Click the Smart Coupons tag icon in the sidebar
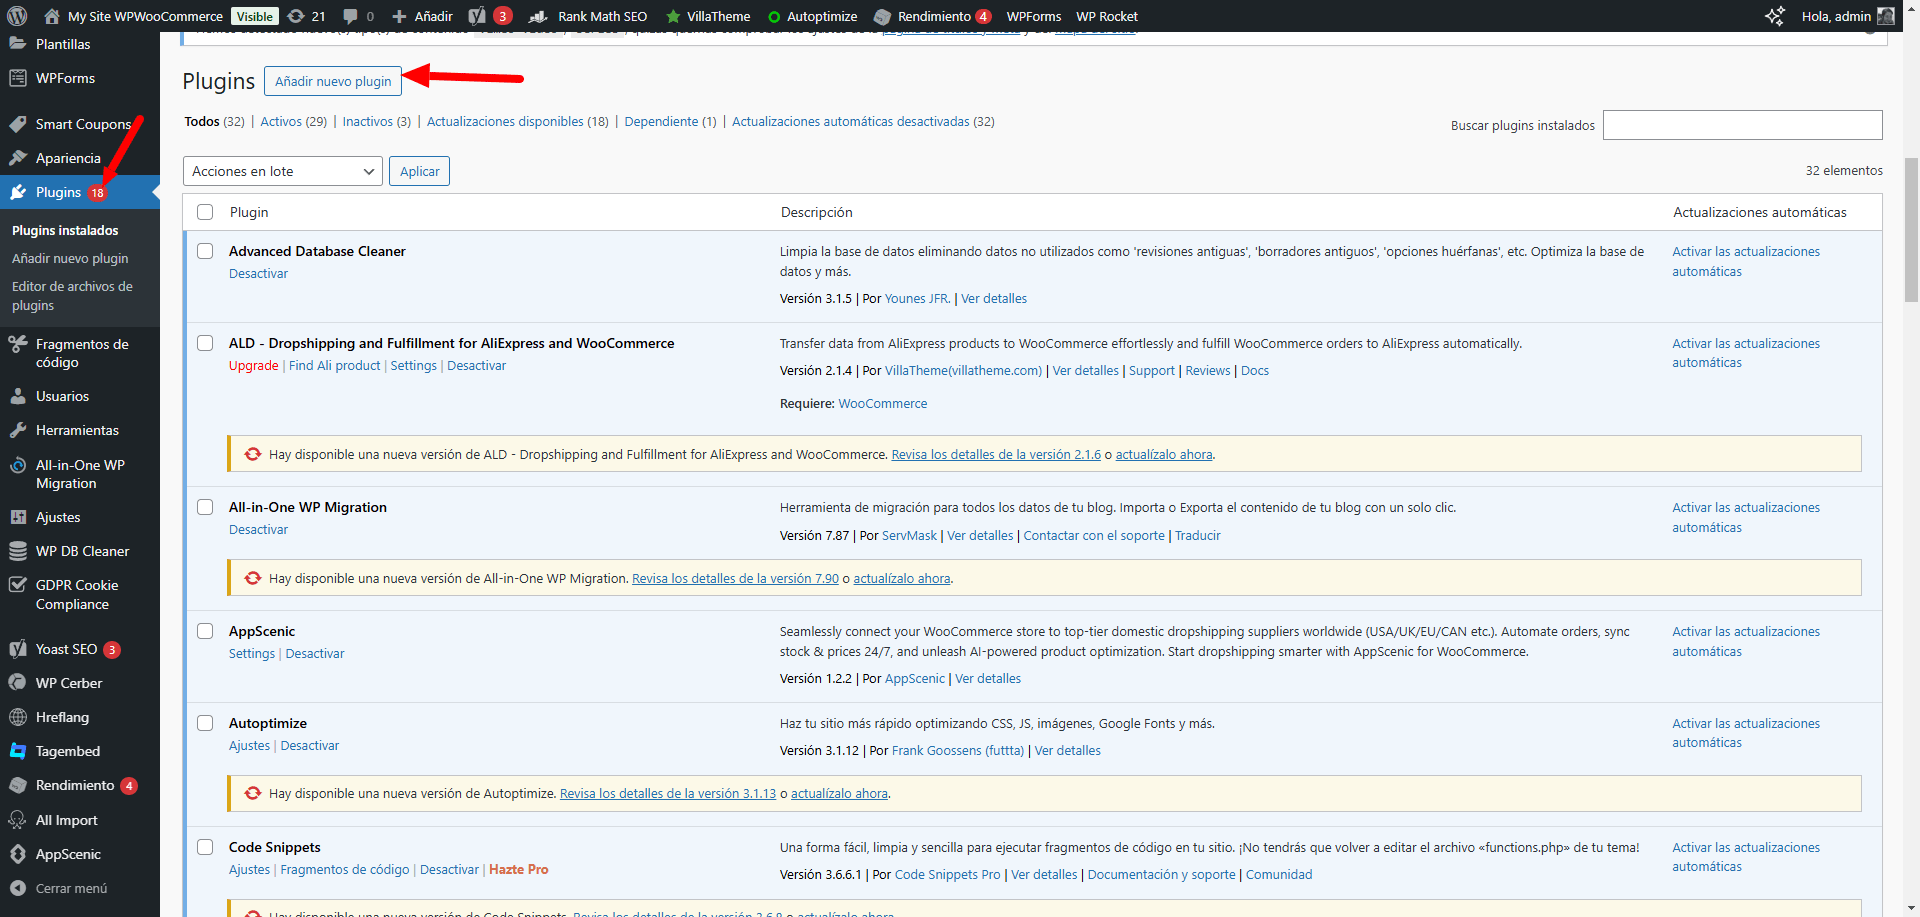The width and height of the screenshot is (1920, 917). 18,124
